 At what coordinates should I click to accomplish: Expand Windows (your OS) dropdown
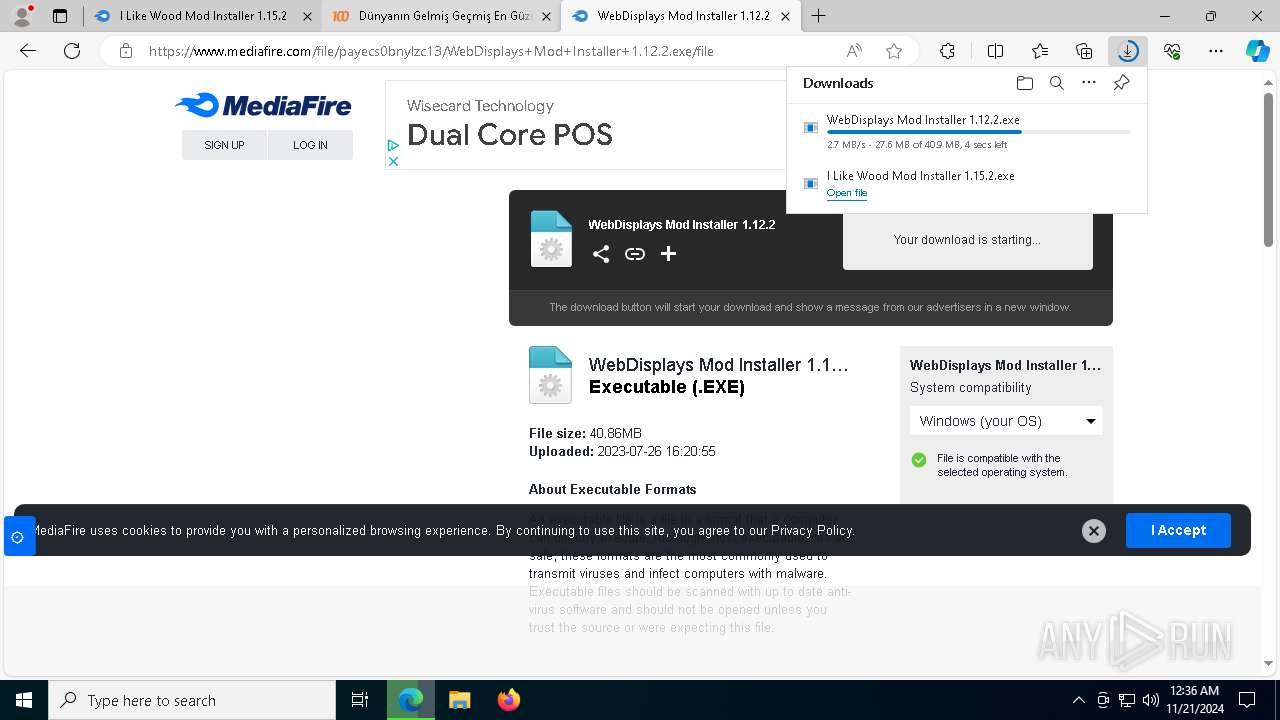pyautogui.click(x=1006, y=421)
